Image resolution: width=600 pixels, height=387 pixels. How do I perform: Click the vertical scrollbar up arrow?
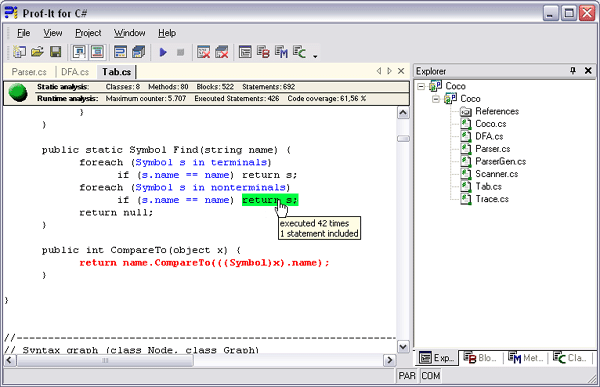[403, 113]
